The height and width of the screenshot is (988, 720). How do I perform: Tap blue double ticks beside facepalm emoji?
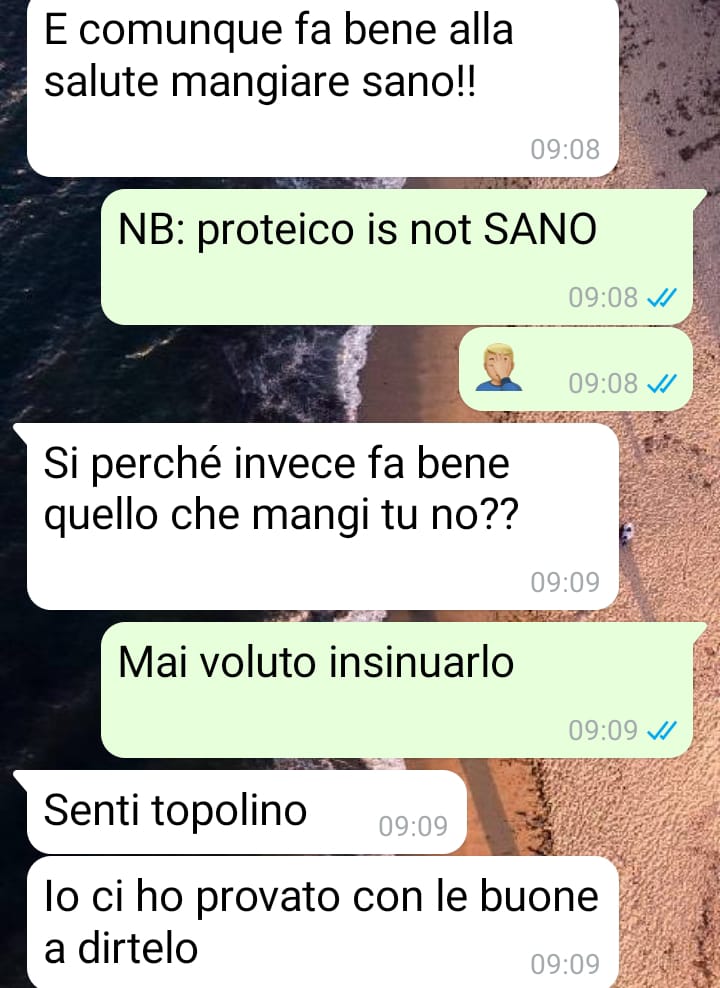(x=661, y=382)
